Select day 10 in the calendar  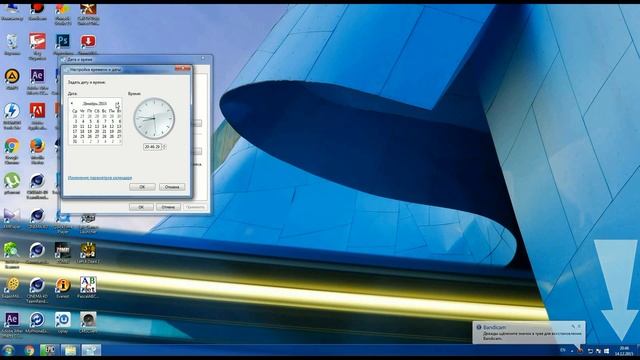[x=75, y=127]
